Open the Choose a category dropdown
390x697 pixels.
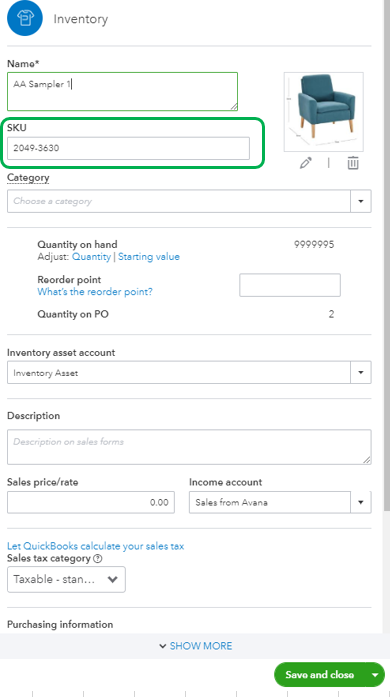tap(179, 201)
